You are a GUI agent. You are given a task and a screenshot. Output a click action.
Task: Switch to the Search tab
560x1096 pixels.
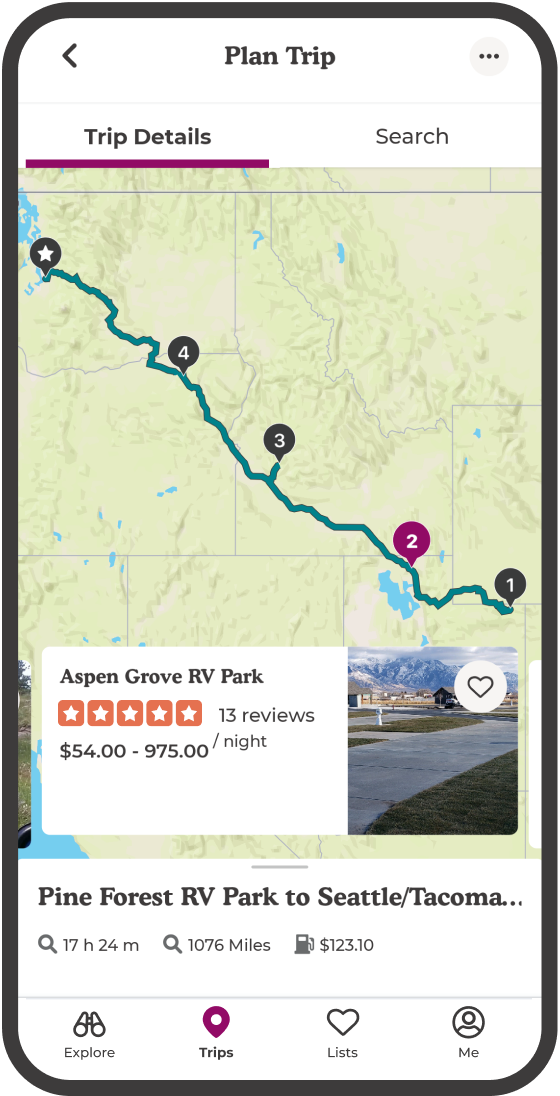click(x=412, y=136)
